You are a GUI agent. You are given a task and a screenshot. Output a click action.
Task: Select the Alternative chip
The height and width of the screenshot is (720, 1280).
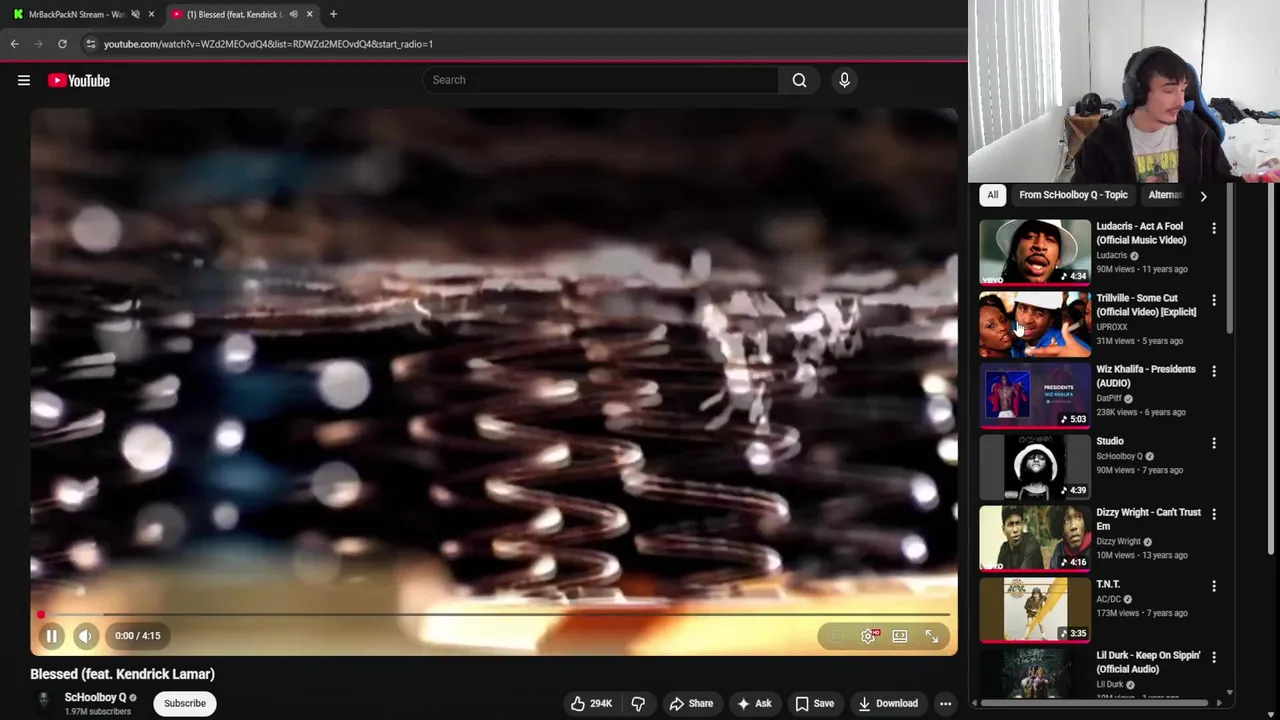[1166, 195]
